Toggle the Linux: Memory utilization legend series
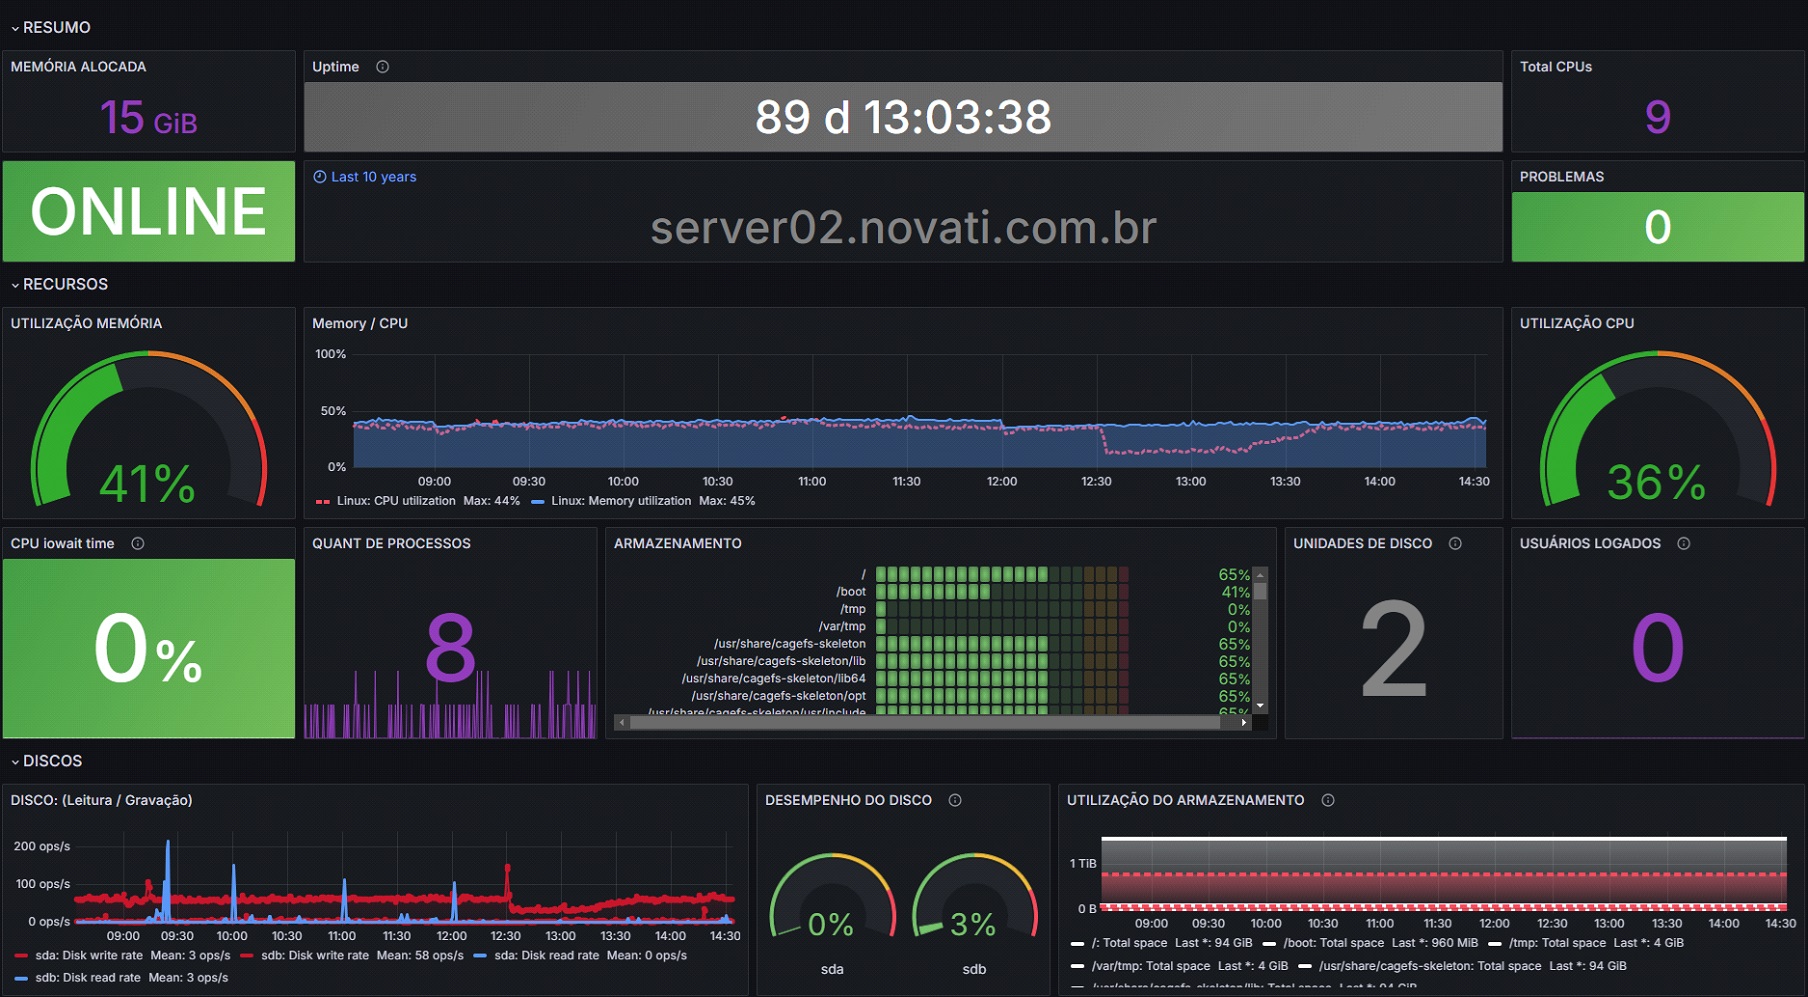This screenshot has height=997, width=1808. point(620,501)
